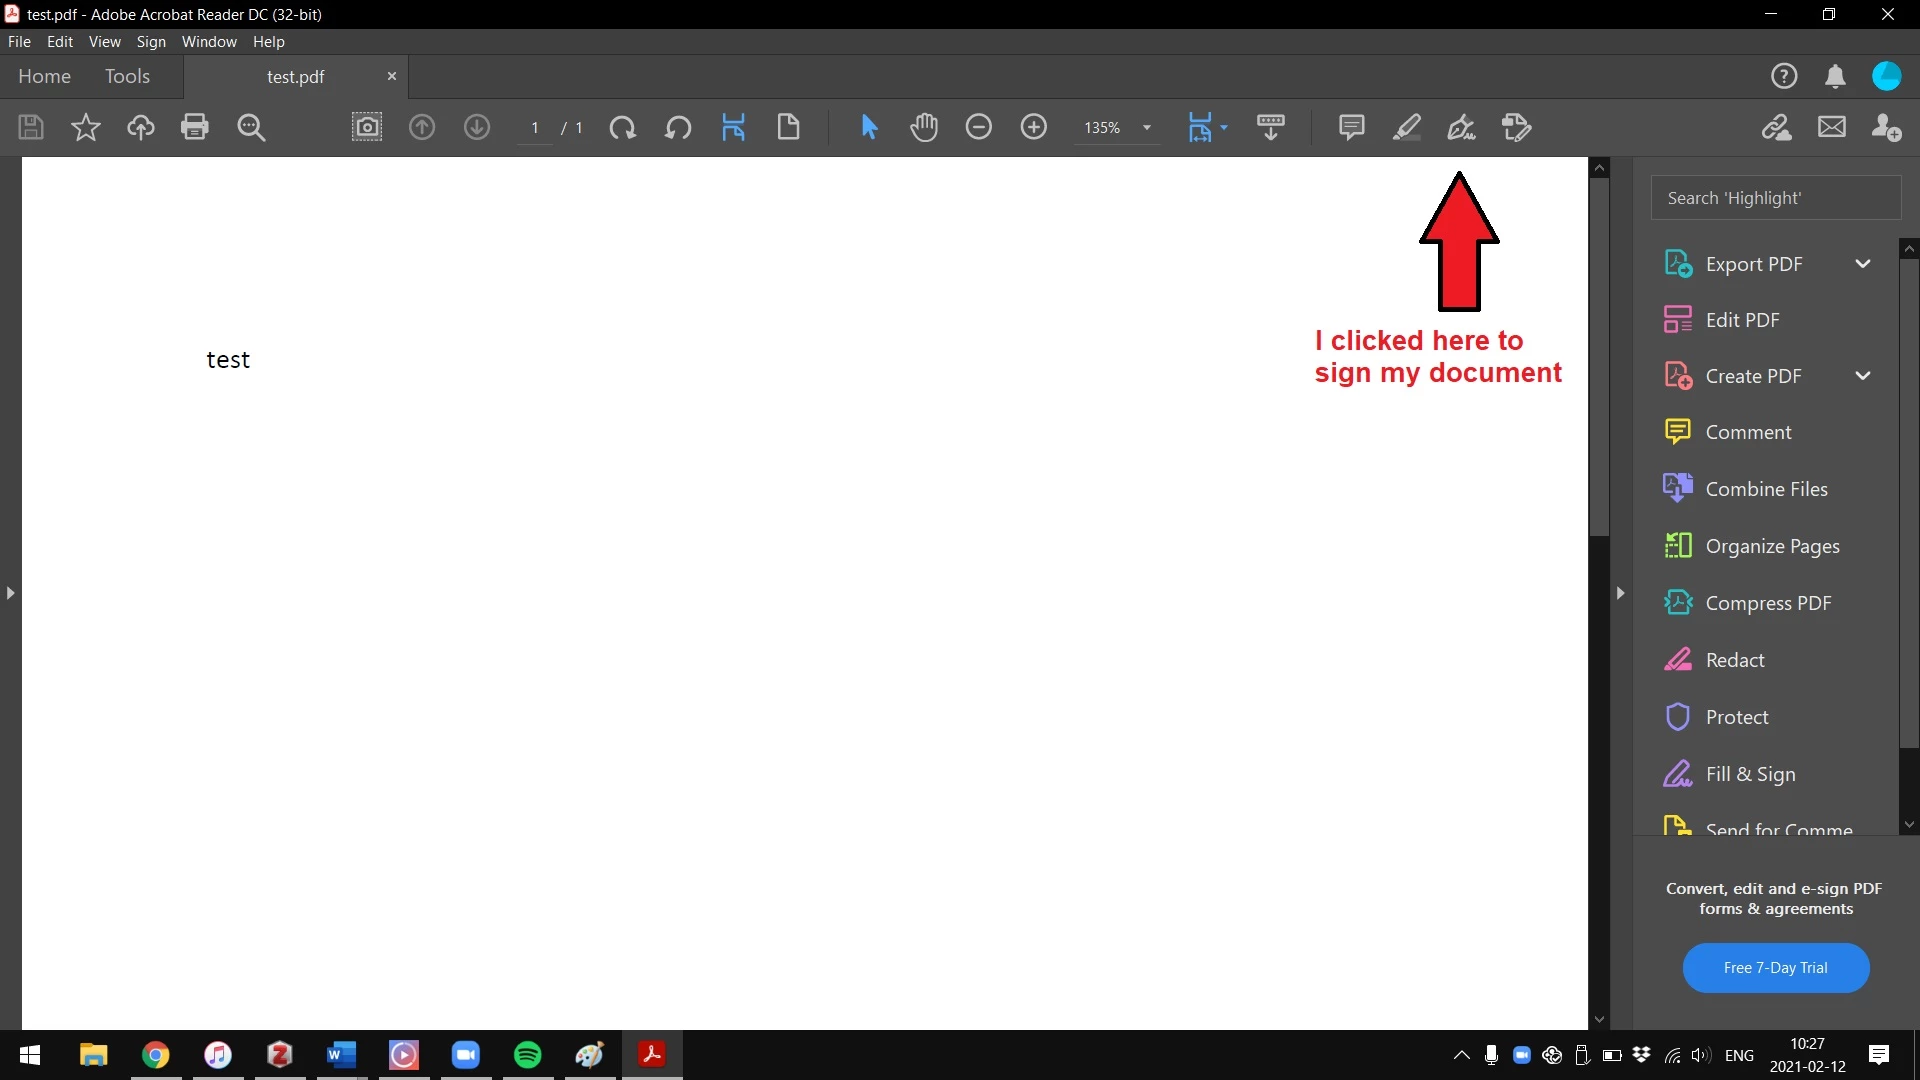Click Share link to file icon

(1776, 128)
